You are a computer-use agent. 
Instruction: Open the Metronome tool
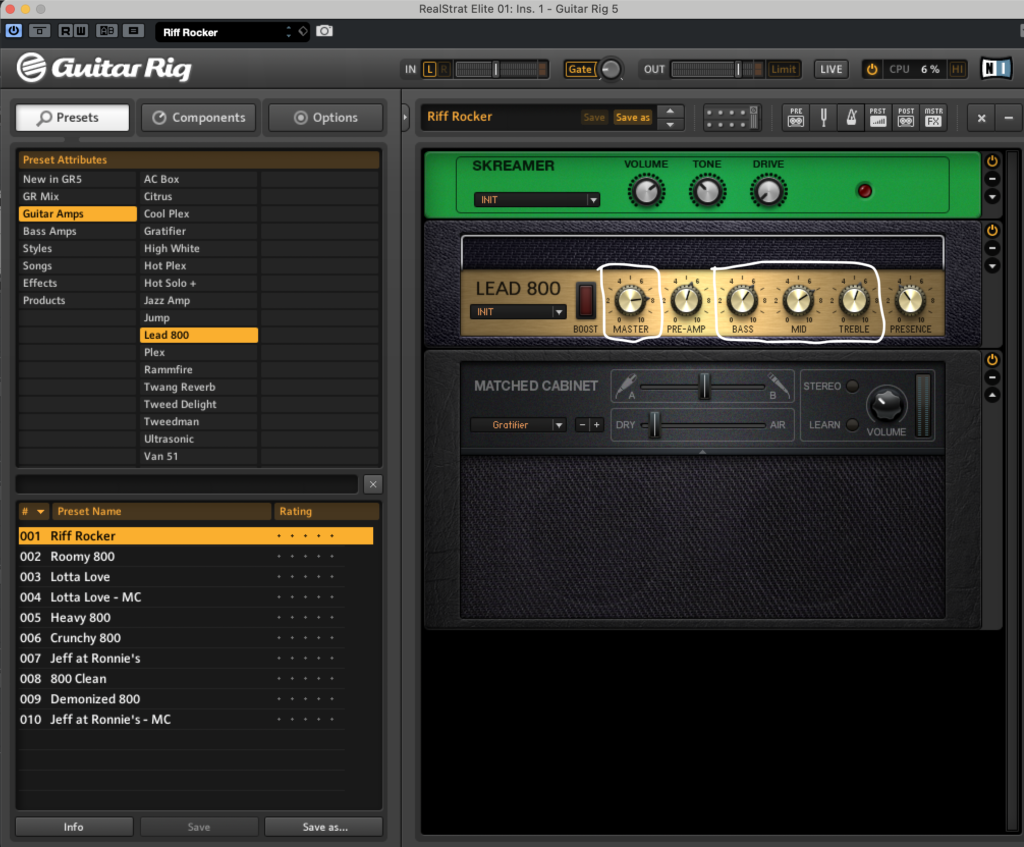(x=851, y=117)
